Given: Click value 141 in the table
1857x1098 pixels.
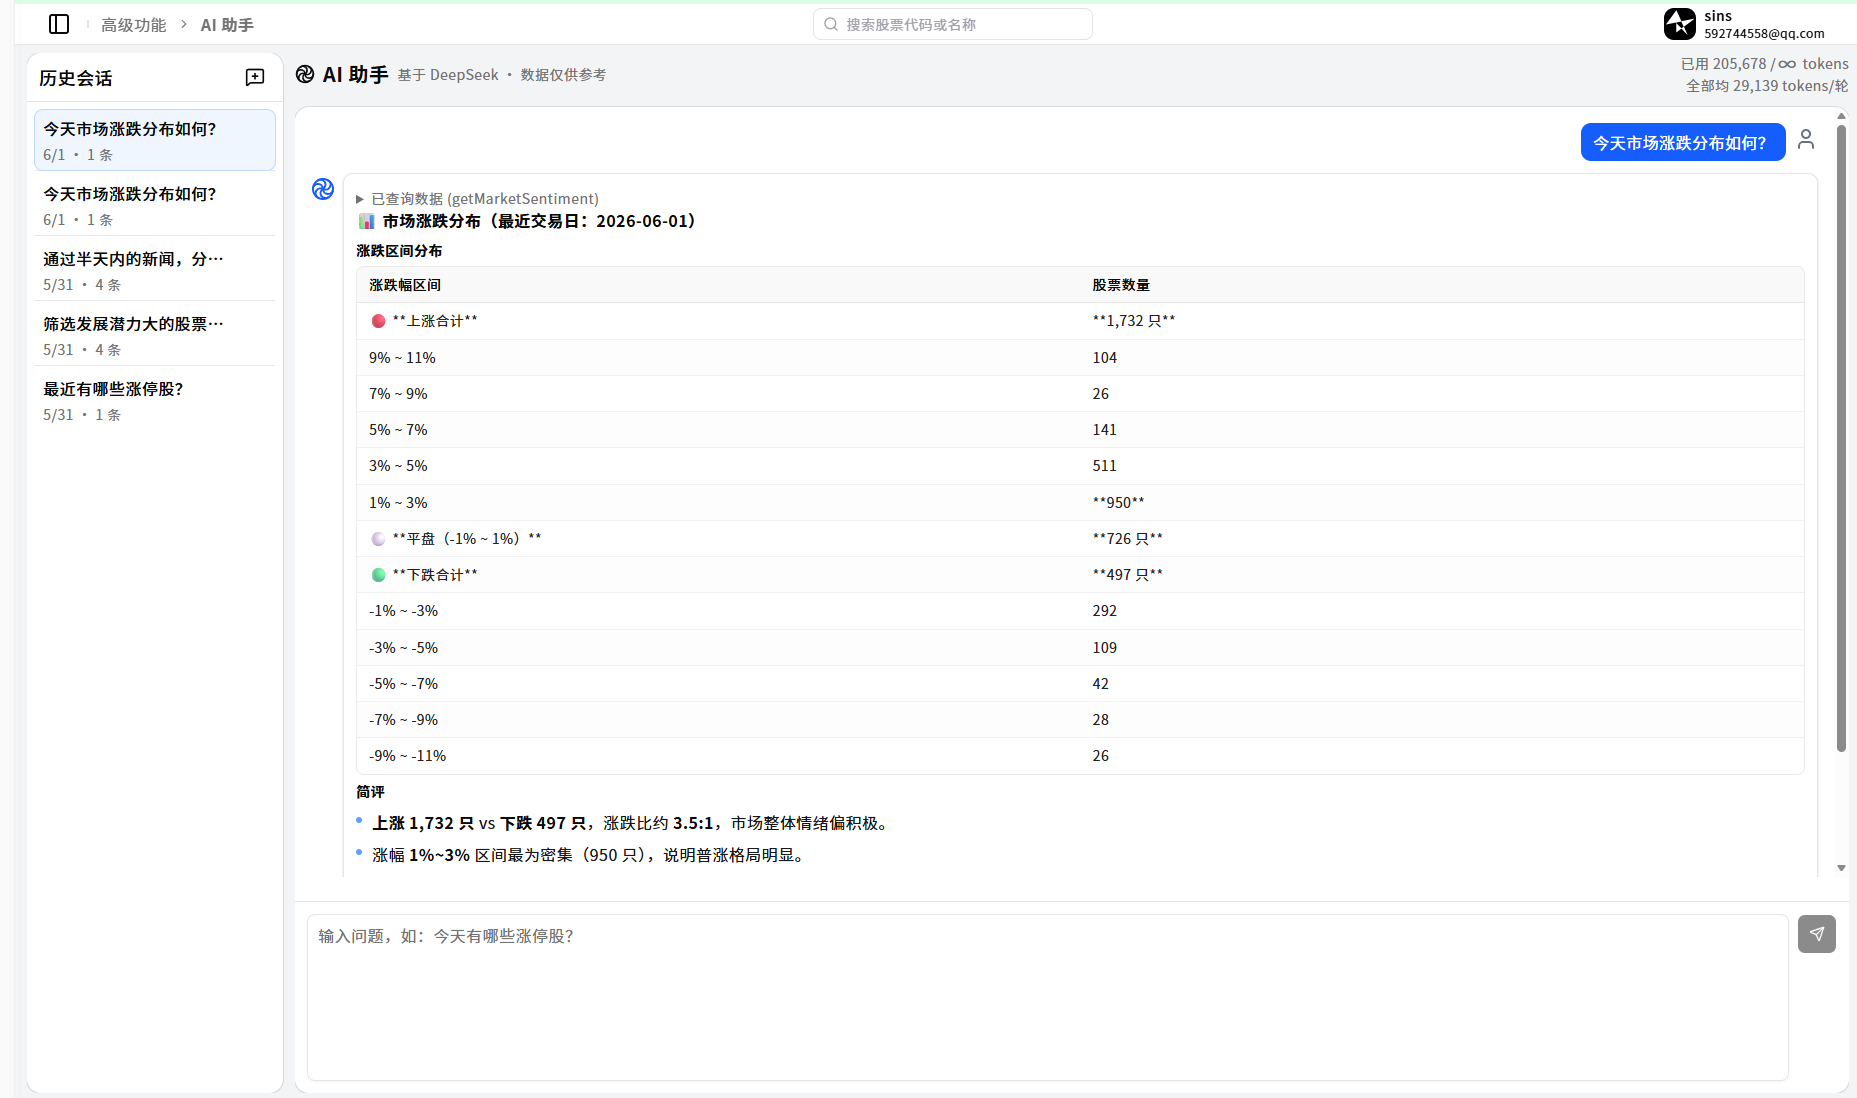Looking at the screenshot, I should click(x=1104, y=430).
